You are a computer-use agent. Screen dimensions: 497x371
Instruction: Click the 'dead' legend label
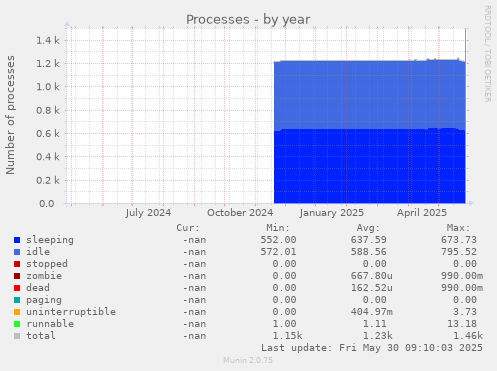pyautogui.click(x=38, y=288)
